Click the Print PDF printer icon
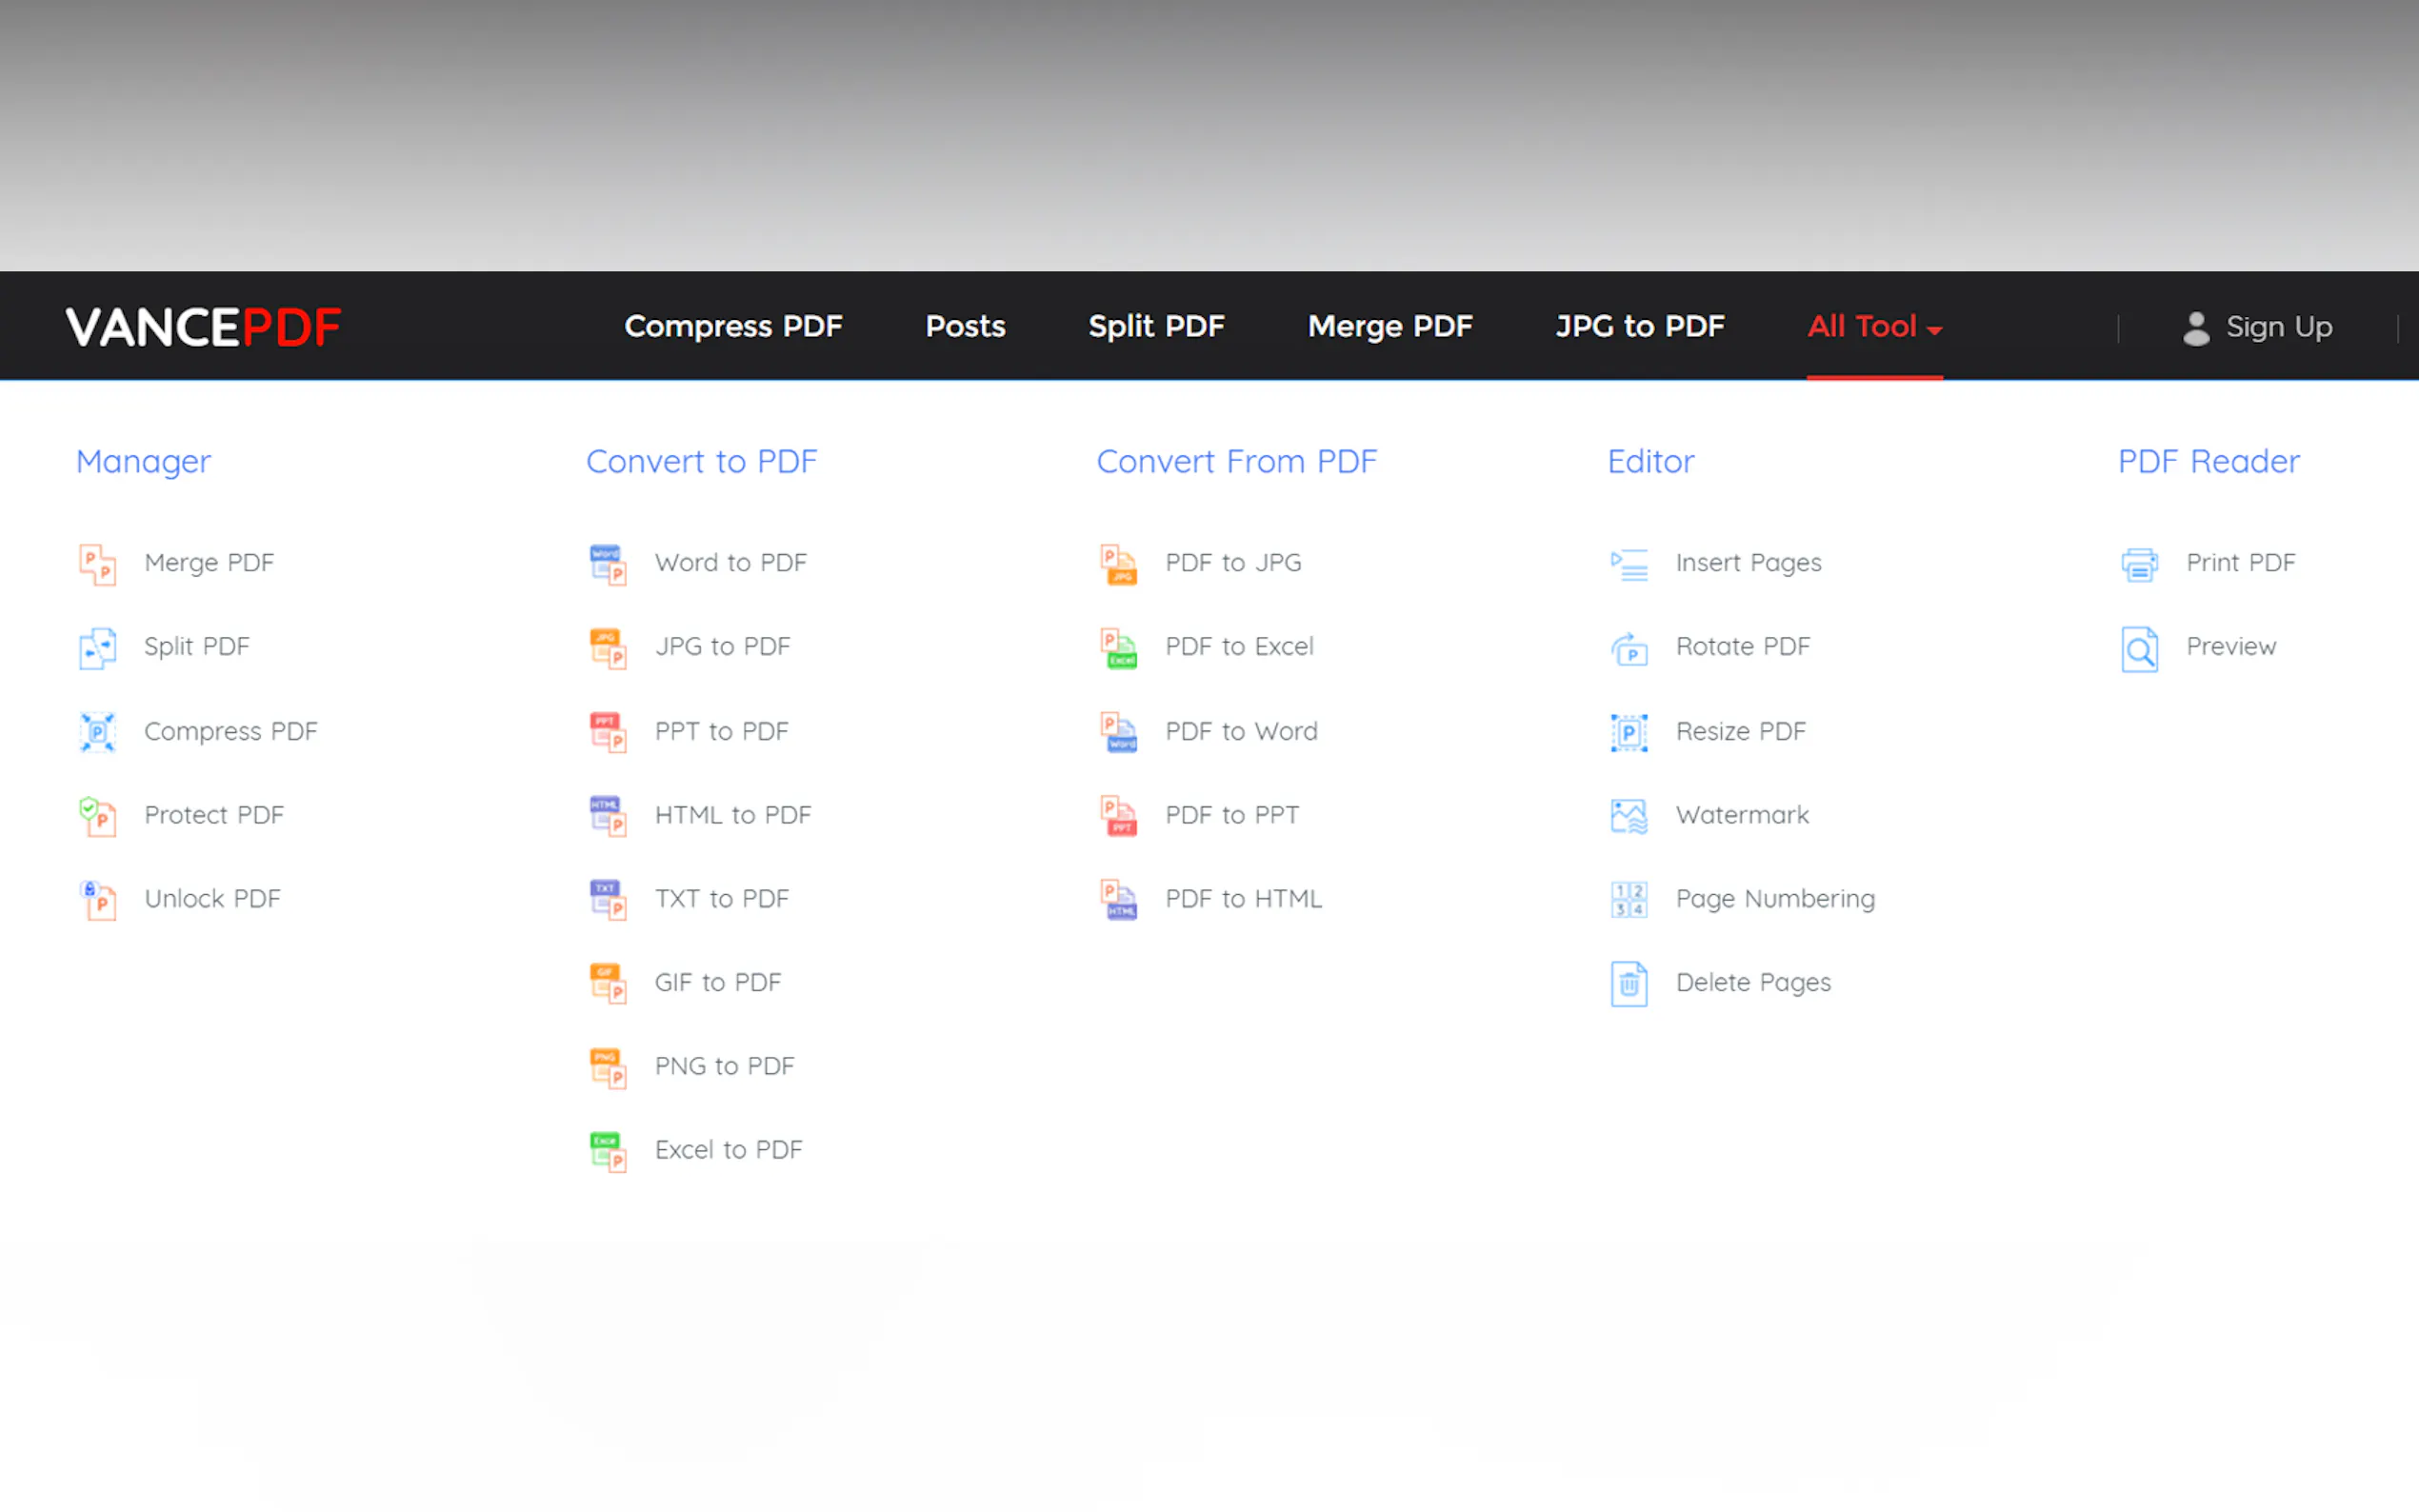The height and width of the screenshot is (1512, 2419). pyautogui.click(x=2139, y=564)
